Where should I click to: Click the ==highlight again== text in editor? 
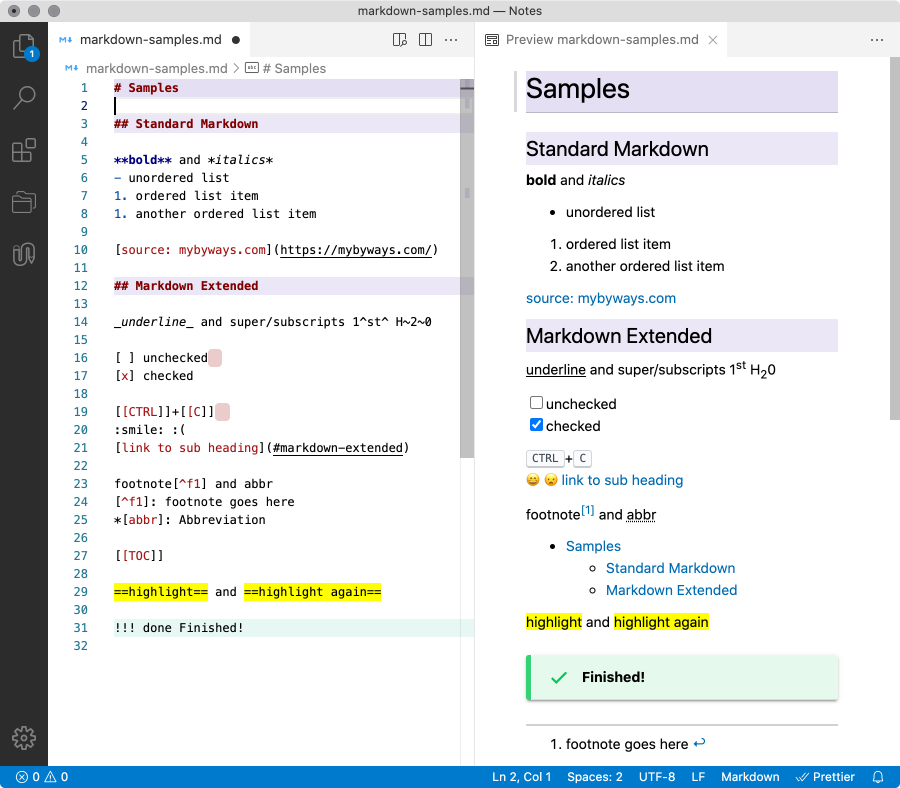click(312, 592)
